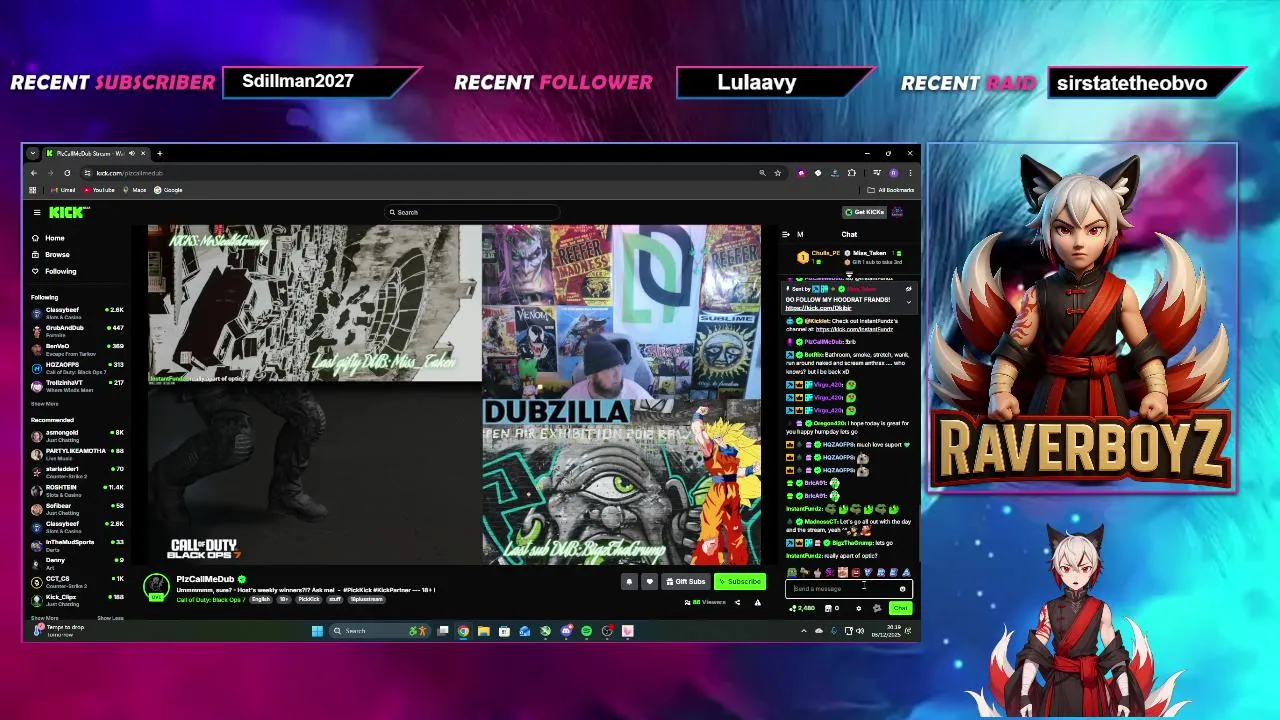Image resolution: width=1280 pixels, height=720 pixels.
Task: Open recommended channel starladder1
Action: (78, 472)
